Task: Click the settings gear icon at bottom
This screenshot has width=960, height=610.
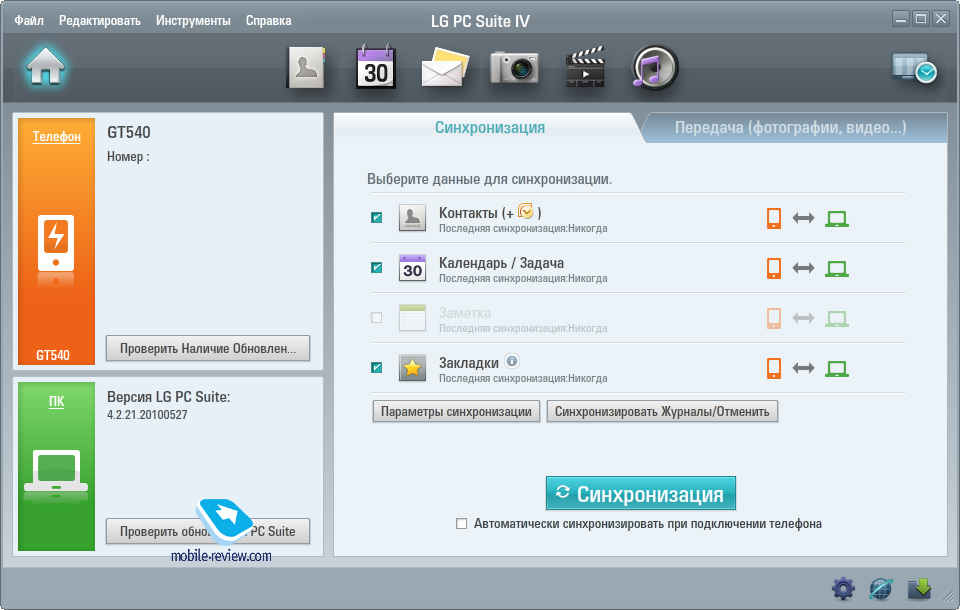Action: coord(843,589)
